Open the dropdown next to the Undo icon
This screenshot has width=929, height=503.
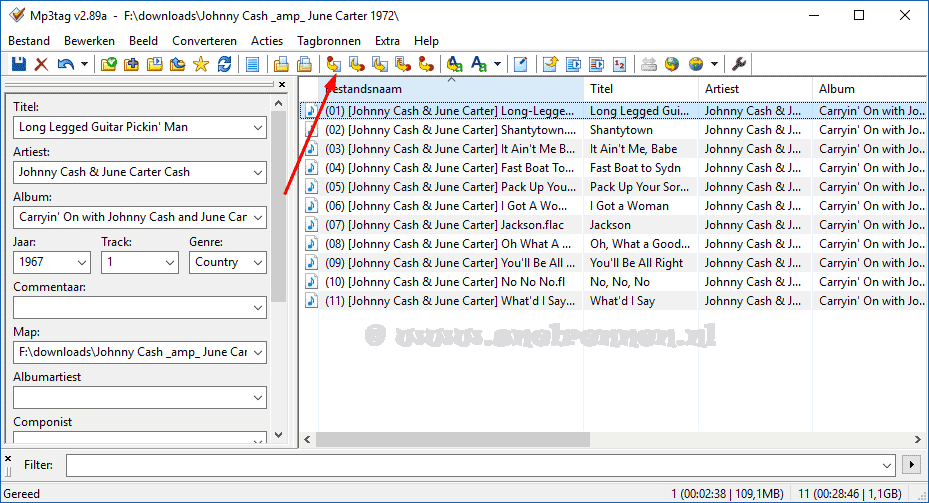(84, 64)
